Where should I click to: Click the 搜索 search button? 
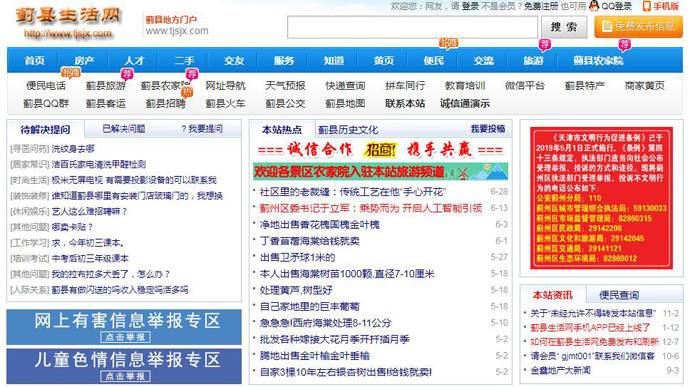pos(564,27)
